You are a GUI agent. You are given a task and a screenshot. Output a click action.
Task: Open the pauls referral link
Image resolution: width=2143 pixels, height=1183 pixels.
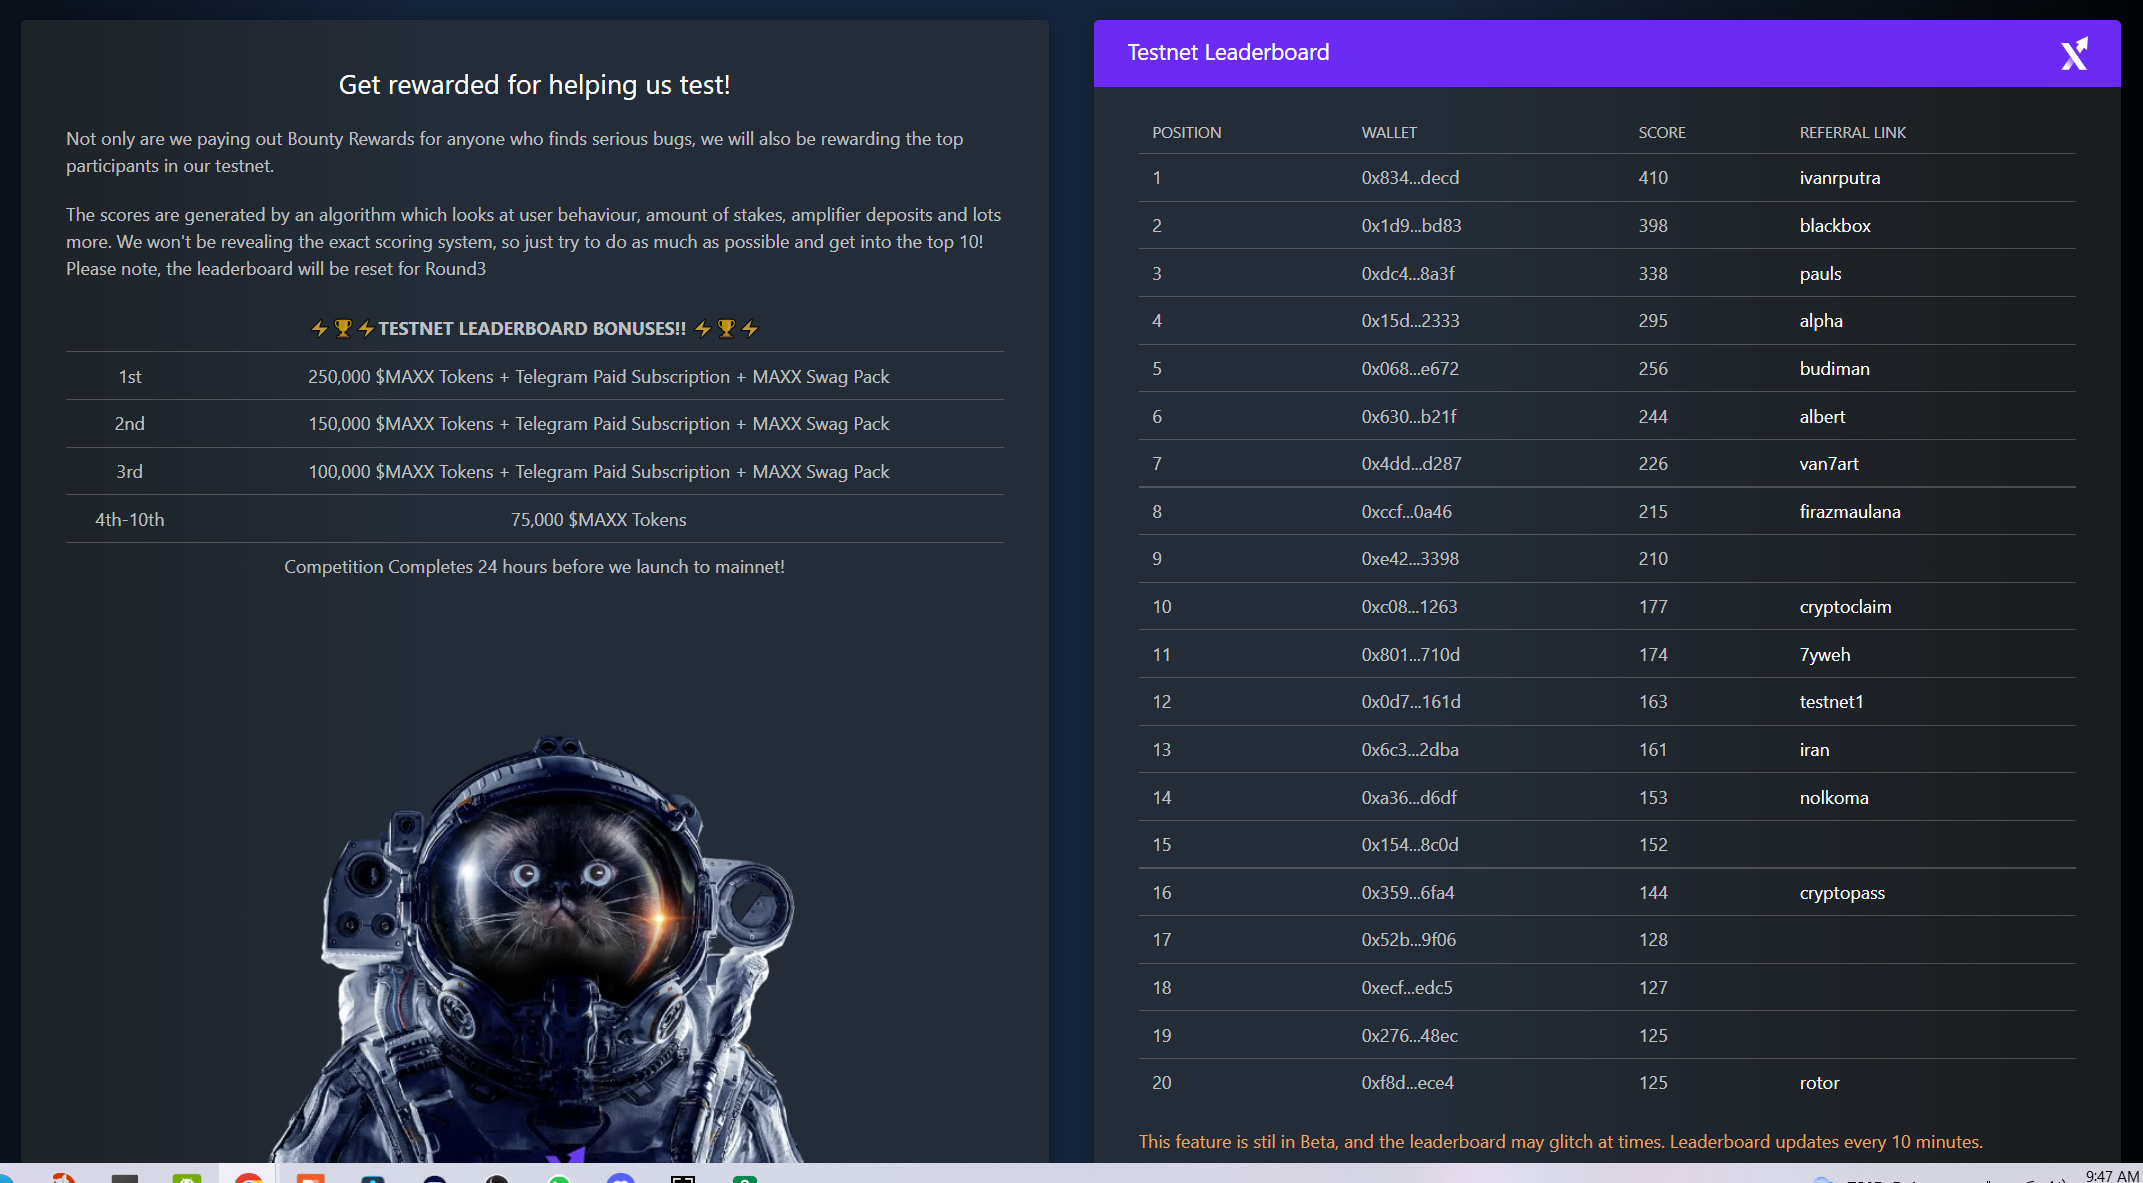click(x=1820, y=274)
